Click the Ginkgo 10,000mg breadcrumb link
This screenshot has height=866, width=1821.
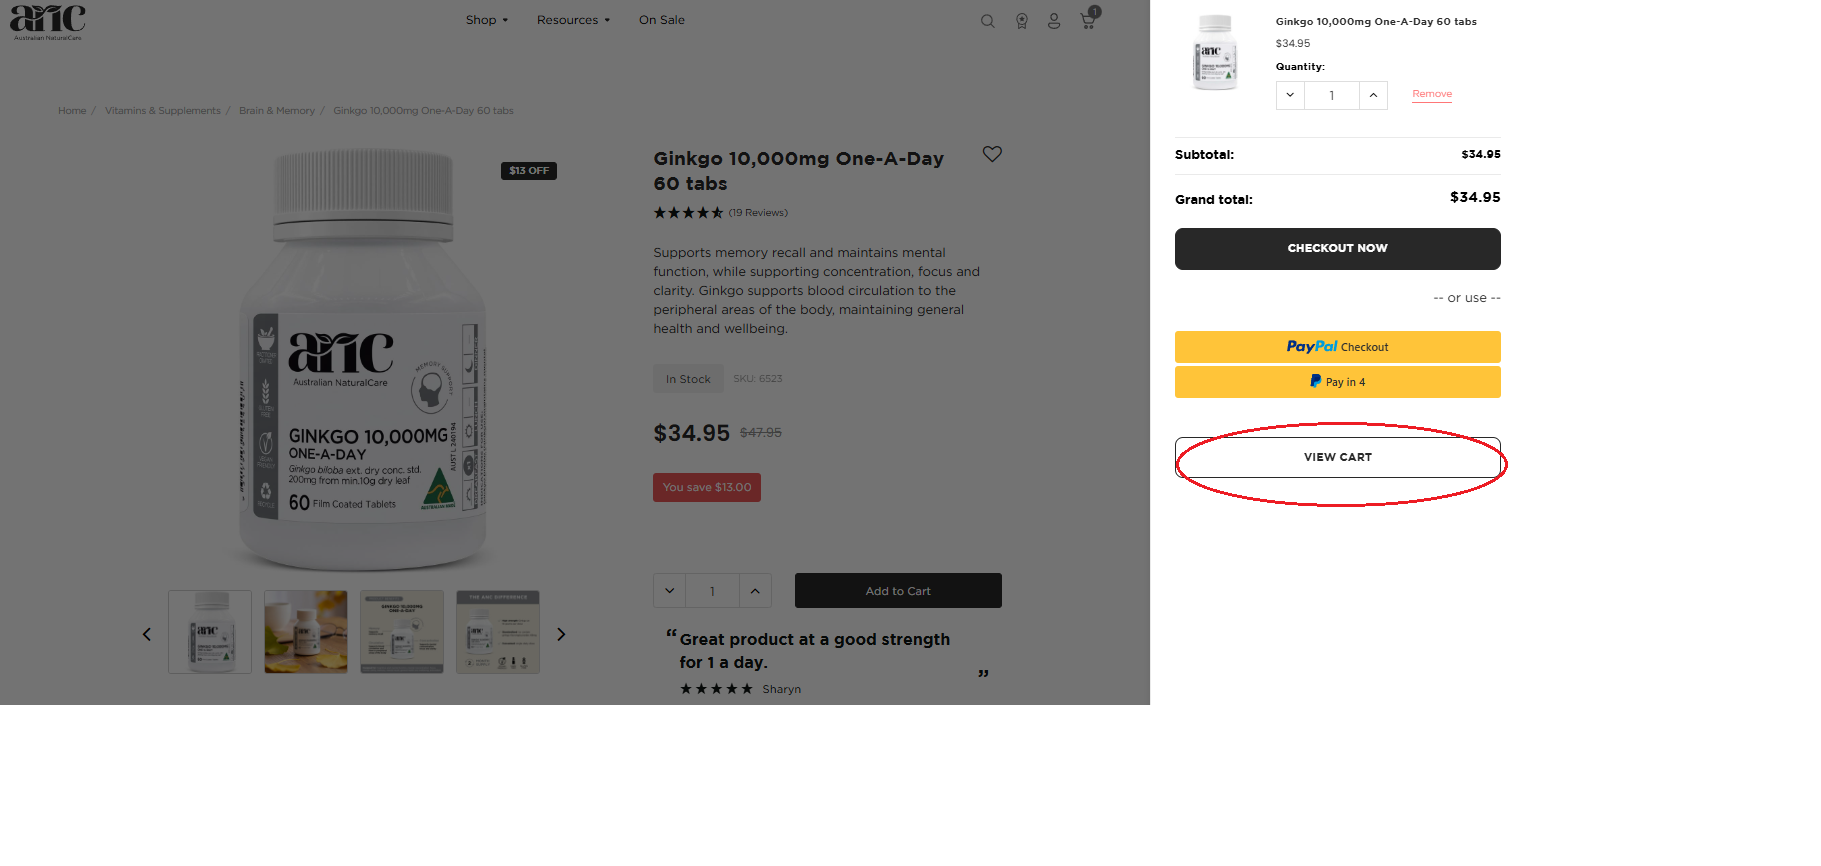(x=423, y=111)
